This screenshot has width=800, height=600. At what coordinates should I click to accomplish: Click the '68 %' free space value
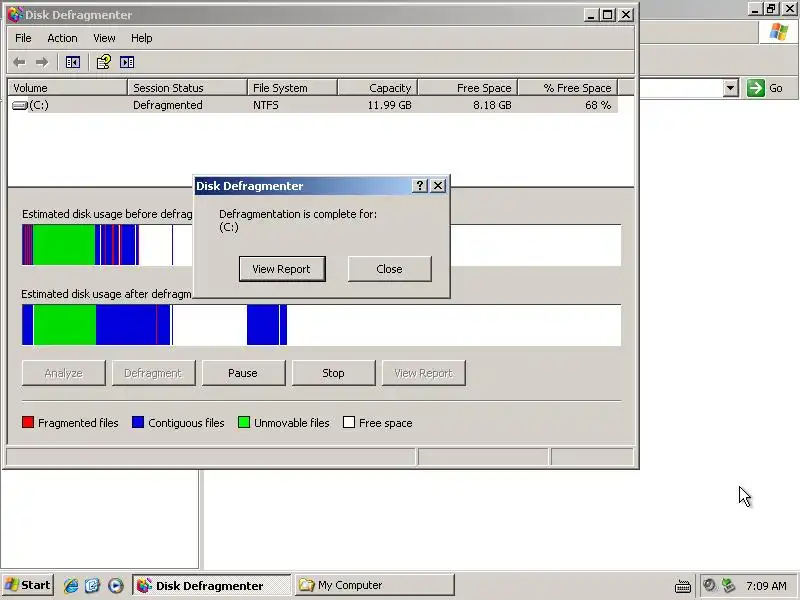click(x=598, y=105)
